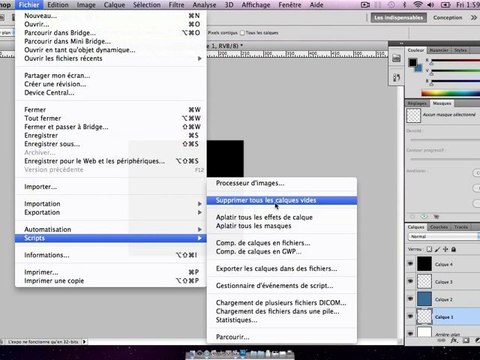Open the Fichier menu
The height and width of the screenshot is (360, 480).
click(29, 5)
